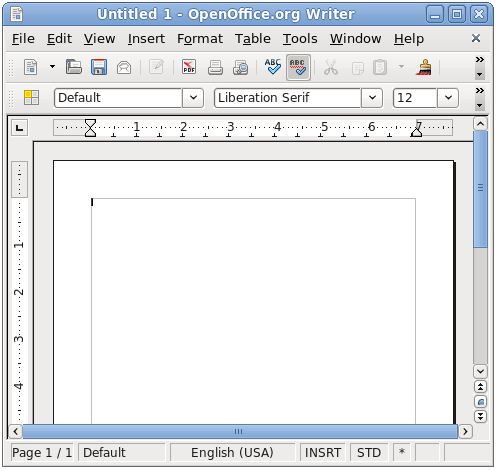The image size is (496, 471).
Task: Click the Page 1 / 1 status field
Action: (42, 452)
